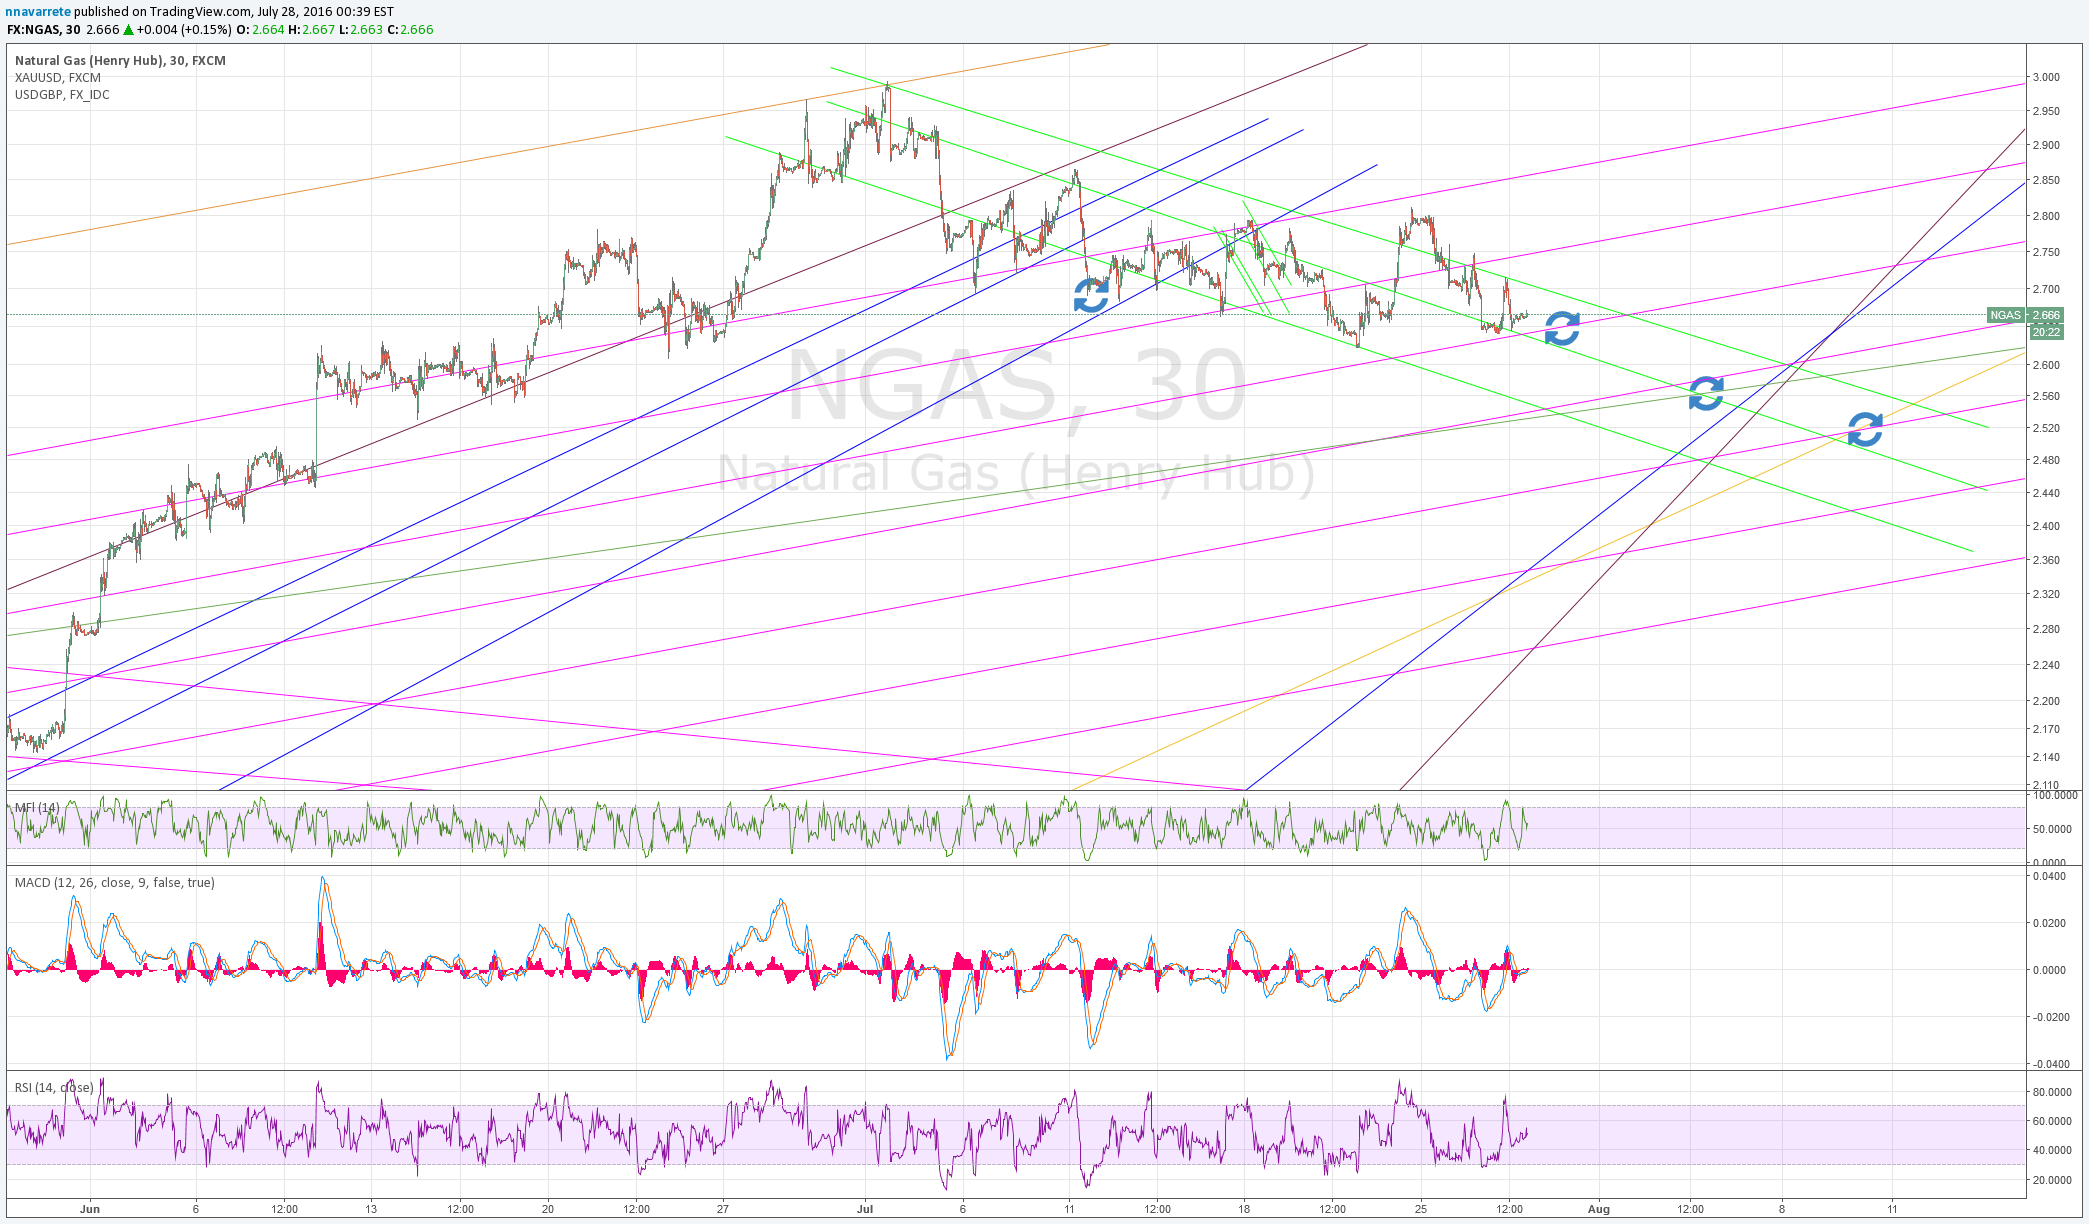
Task: Select the open value O: 2.664
Action: point(260,29)
